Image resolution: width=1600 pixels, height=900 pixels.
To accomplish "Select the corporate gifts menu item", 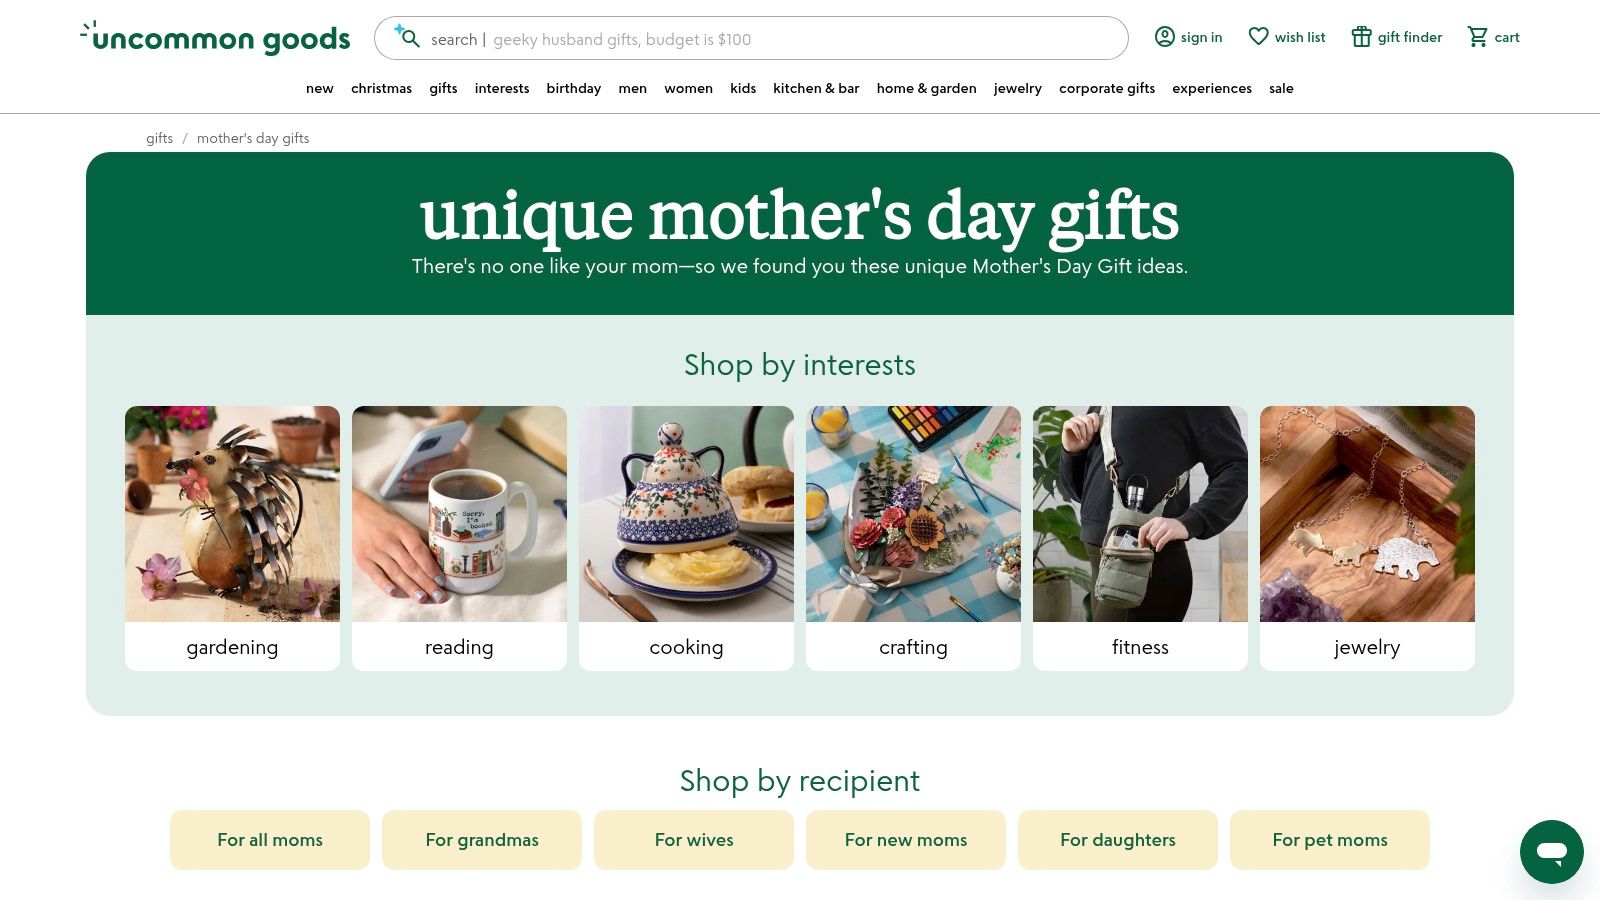I will tap(1107, 88).
